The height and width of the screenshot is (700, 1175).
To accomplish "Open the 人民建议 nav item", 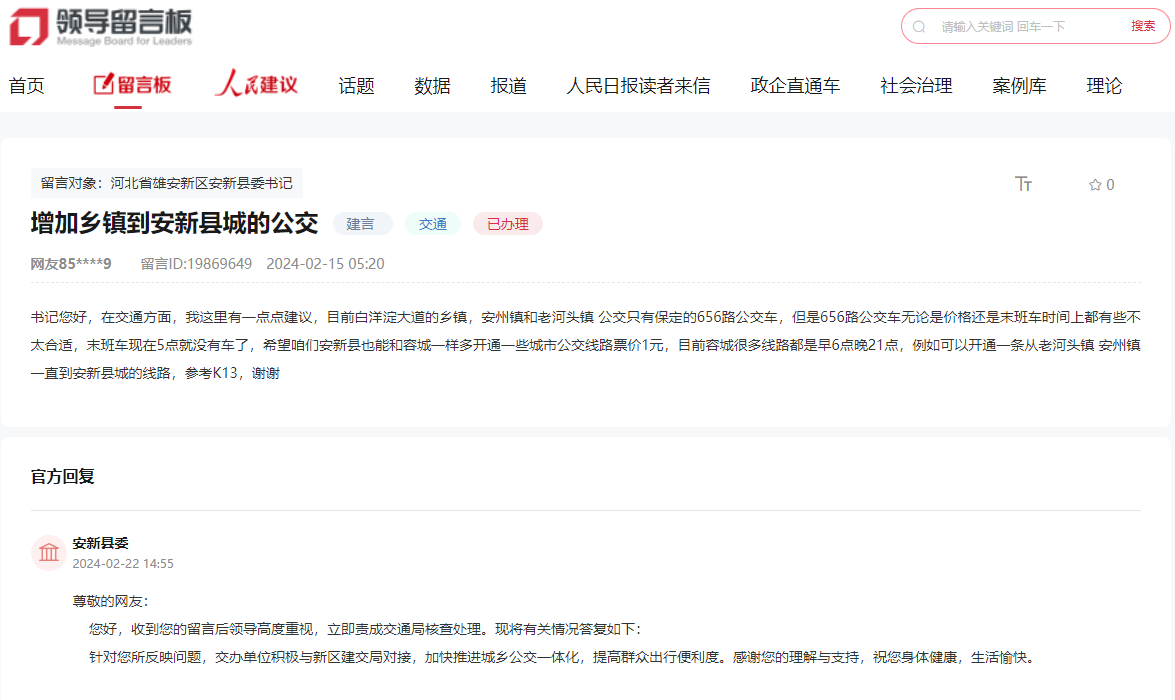I will pyautogui.click(x=256, y=85).
